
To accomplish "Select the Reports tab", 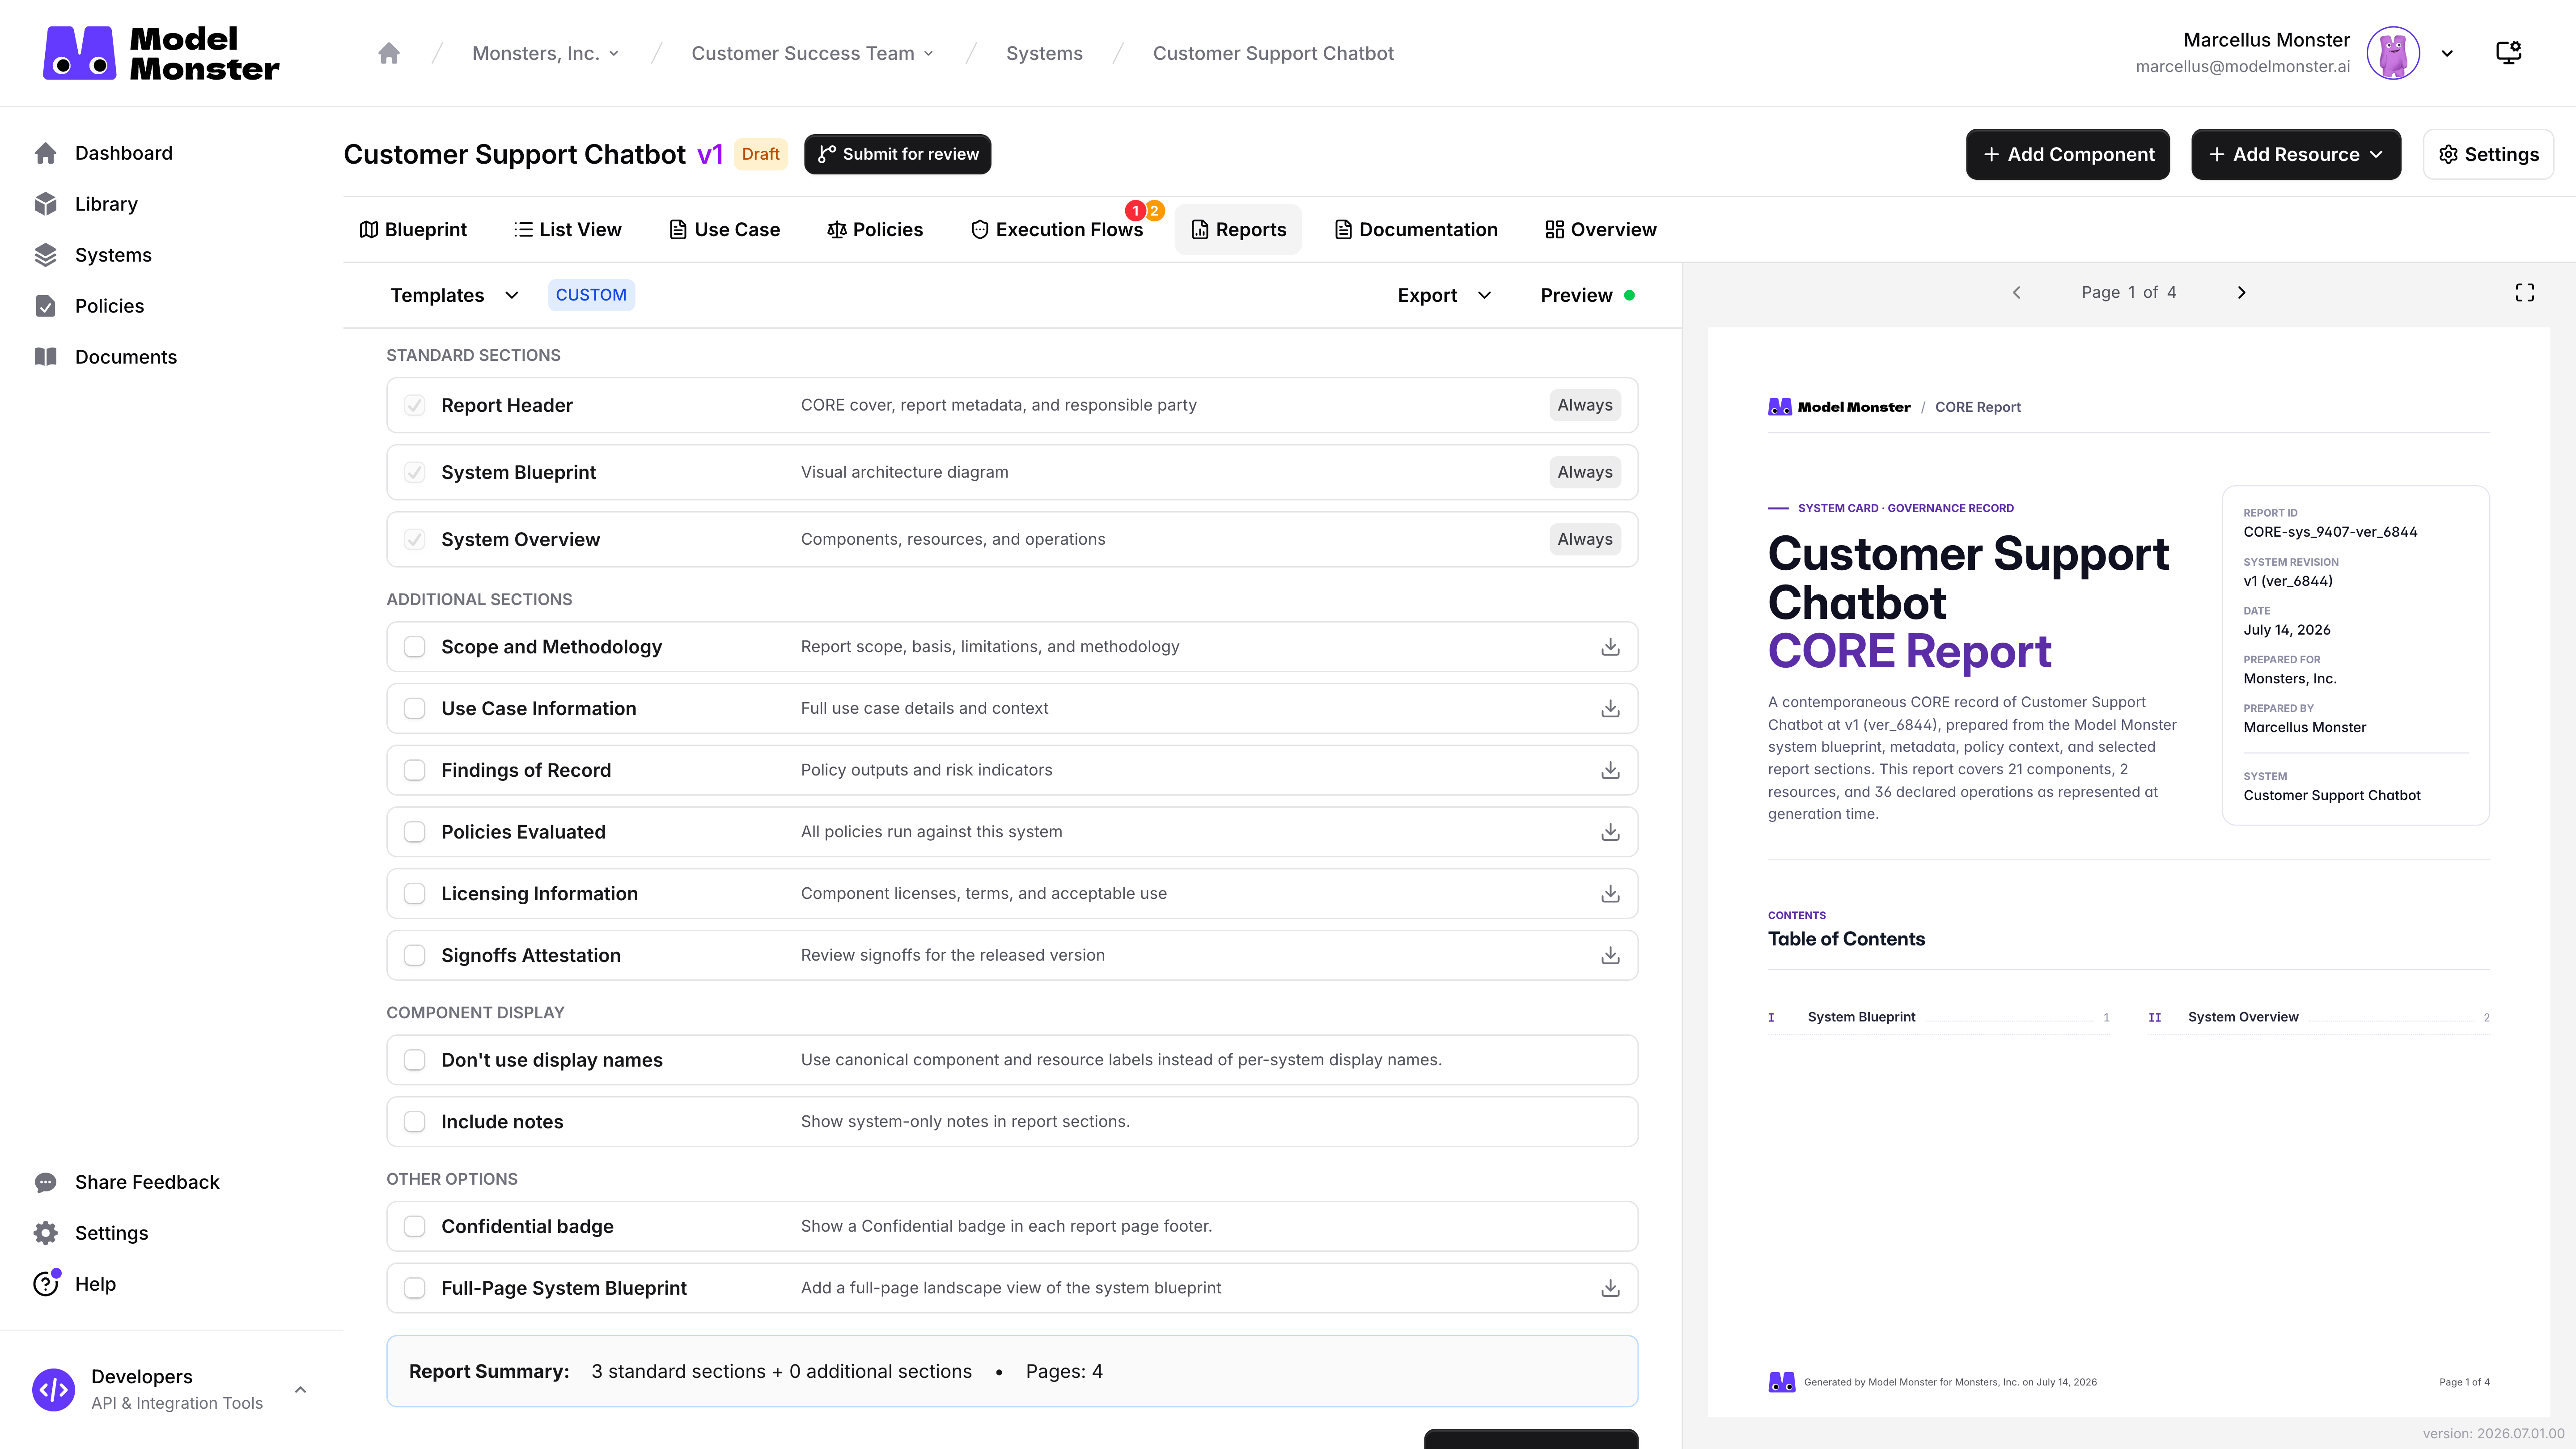I will [x=1238, y=230].
